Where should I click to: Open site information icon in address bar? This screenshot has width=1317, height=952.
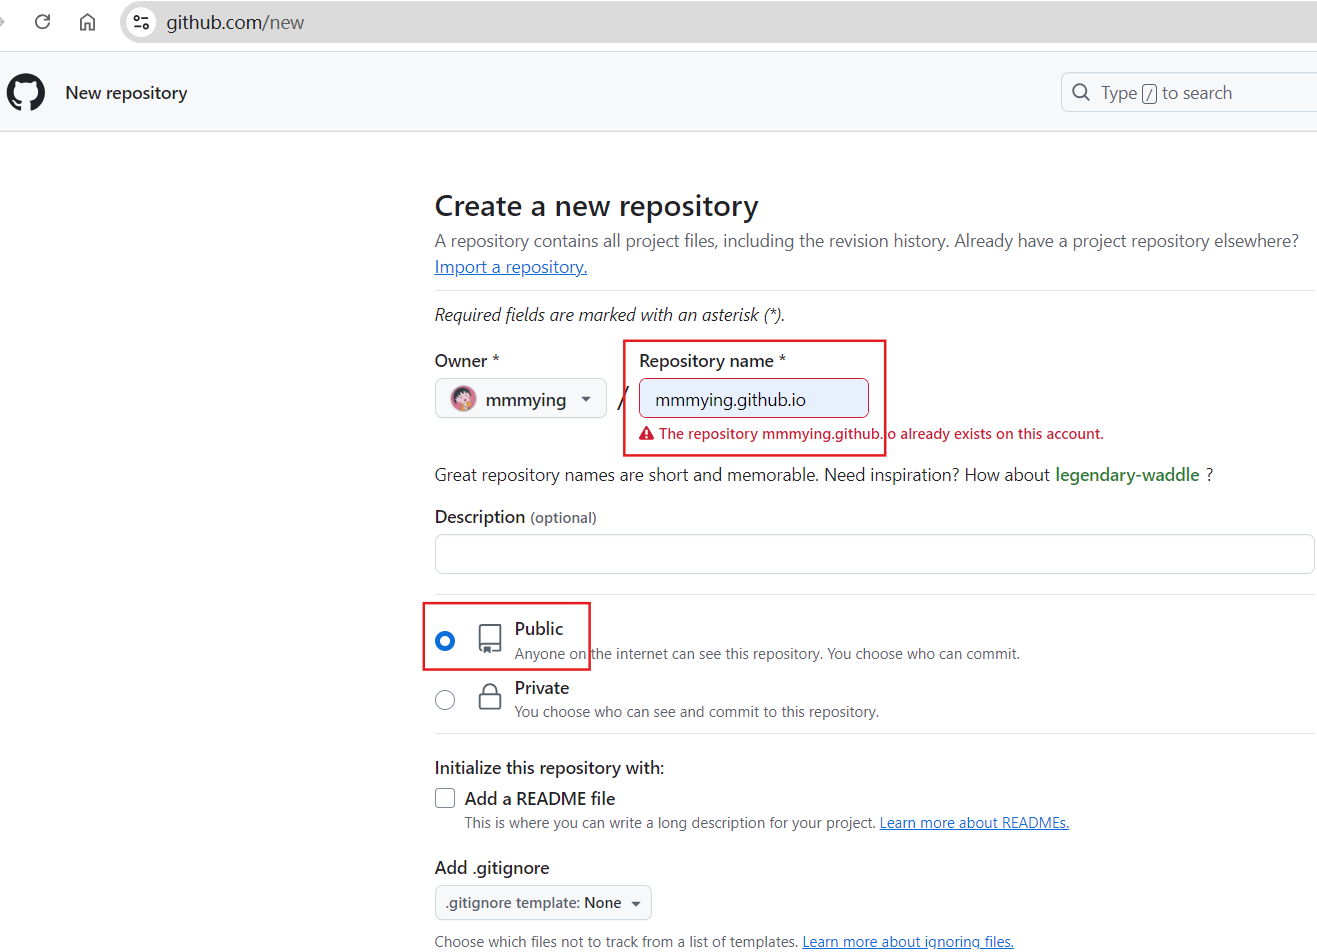point(142,22)
